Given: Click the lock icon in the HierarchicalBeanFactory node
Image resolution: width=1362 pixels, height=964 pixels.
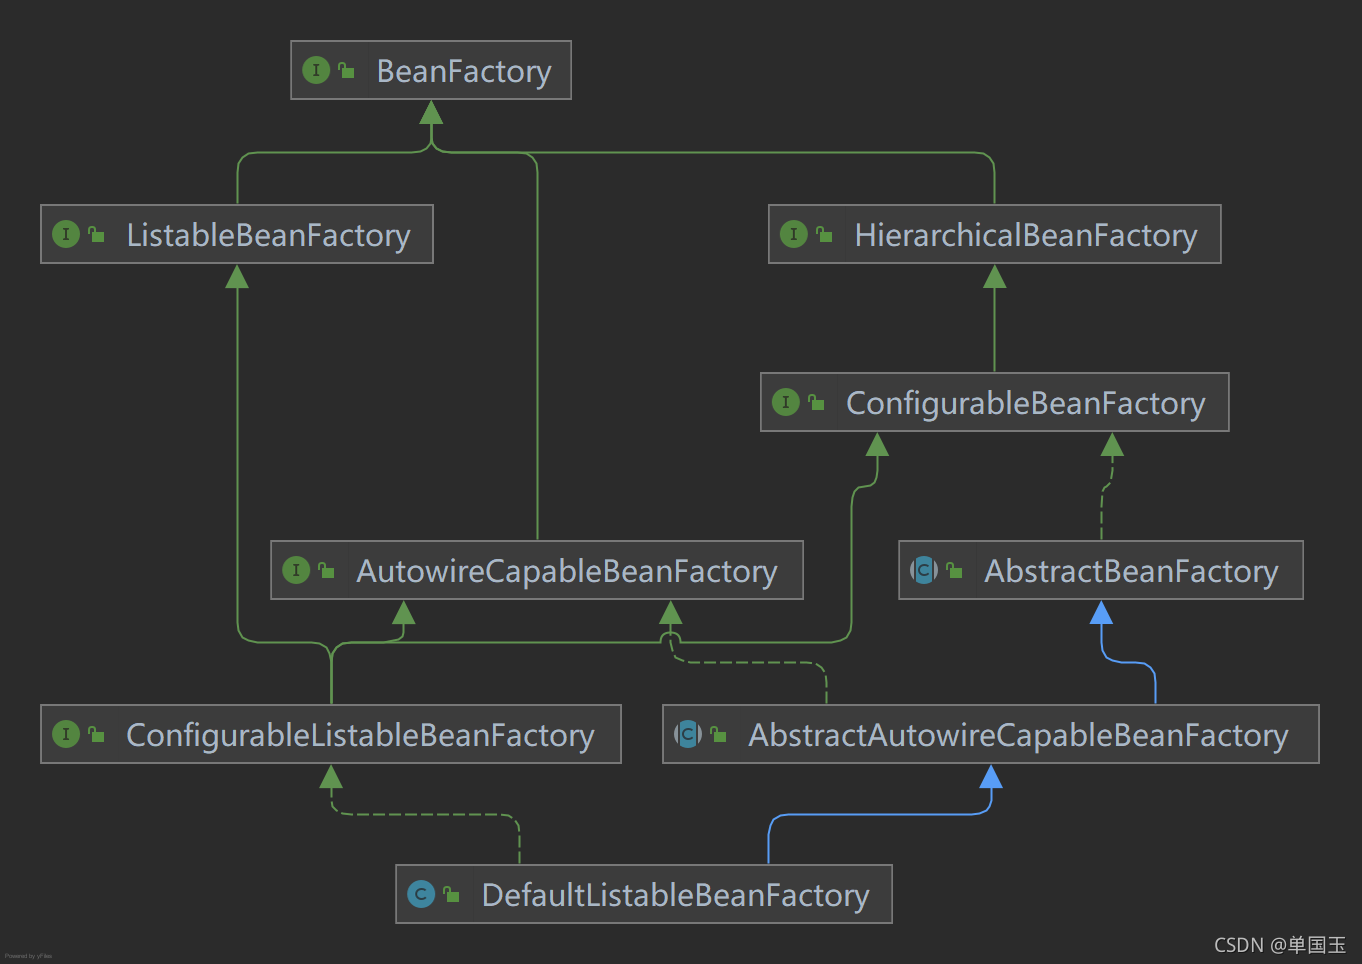Looking at the screenshot, I should [824, 234].
